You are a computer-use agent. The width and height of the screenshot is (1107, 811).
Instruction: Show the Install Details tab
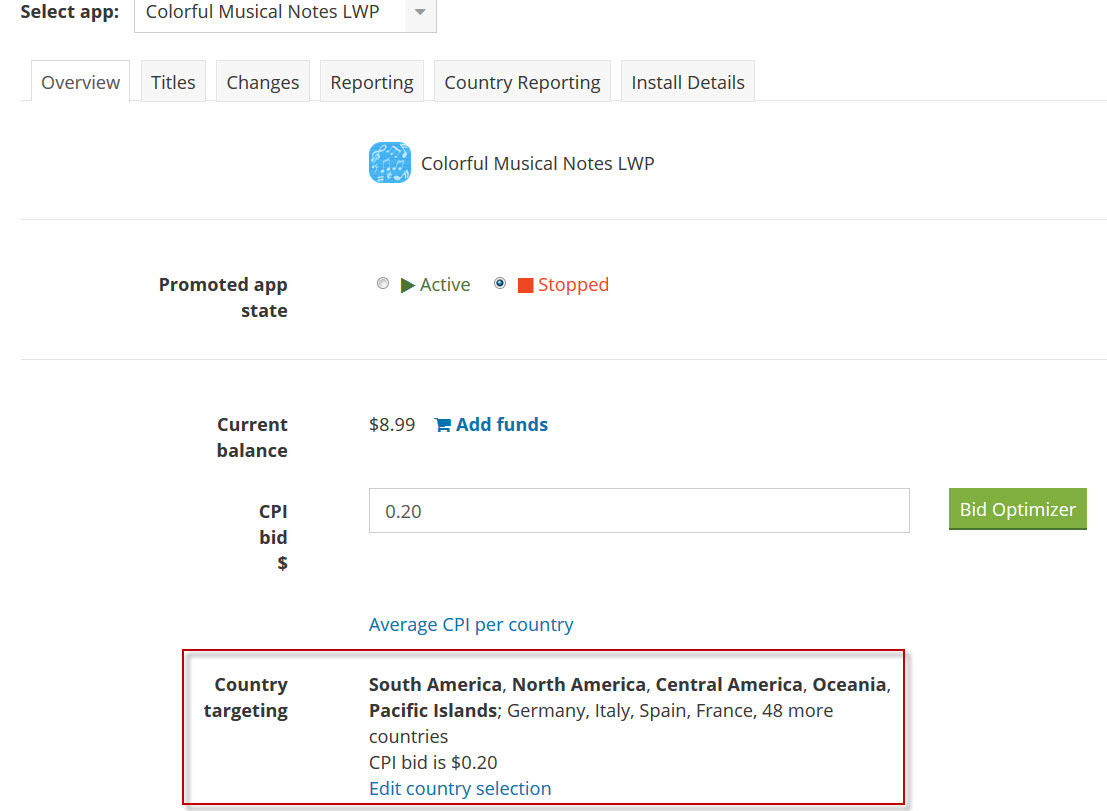pyautogui.click(x=688, y=82)
